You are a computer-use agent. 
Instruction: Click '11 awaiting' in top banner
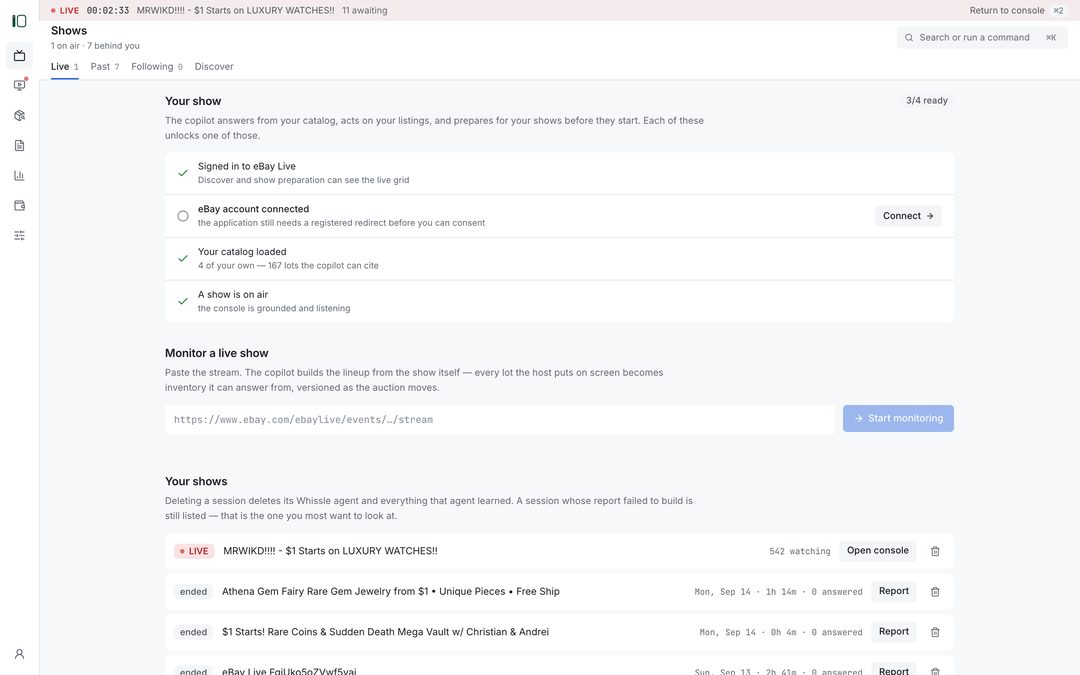tap(364, 10)
